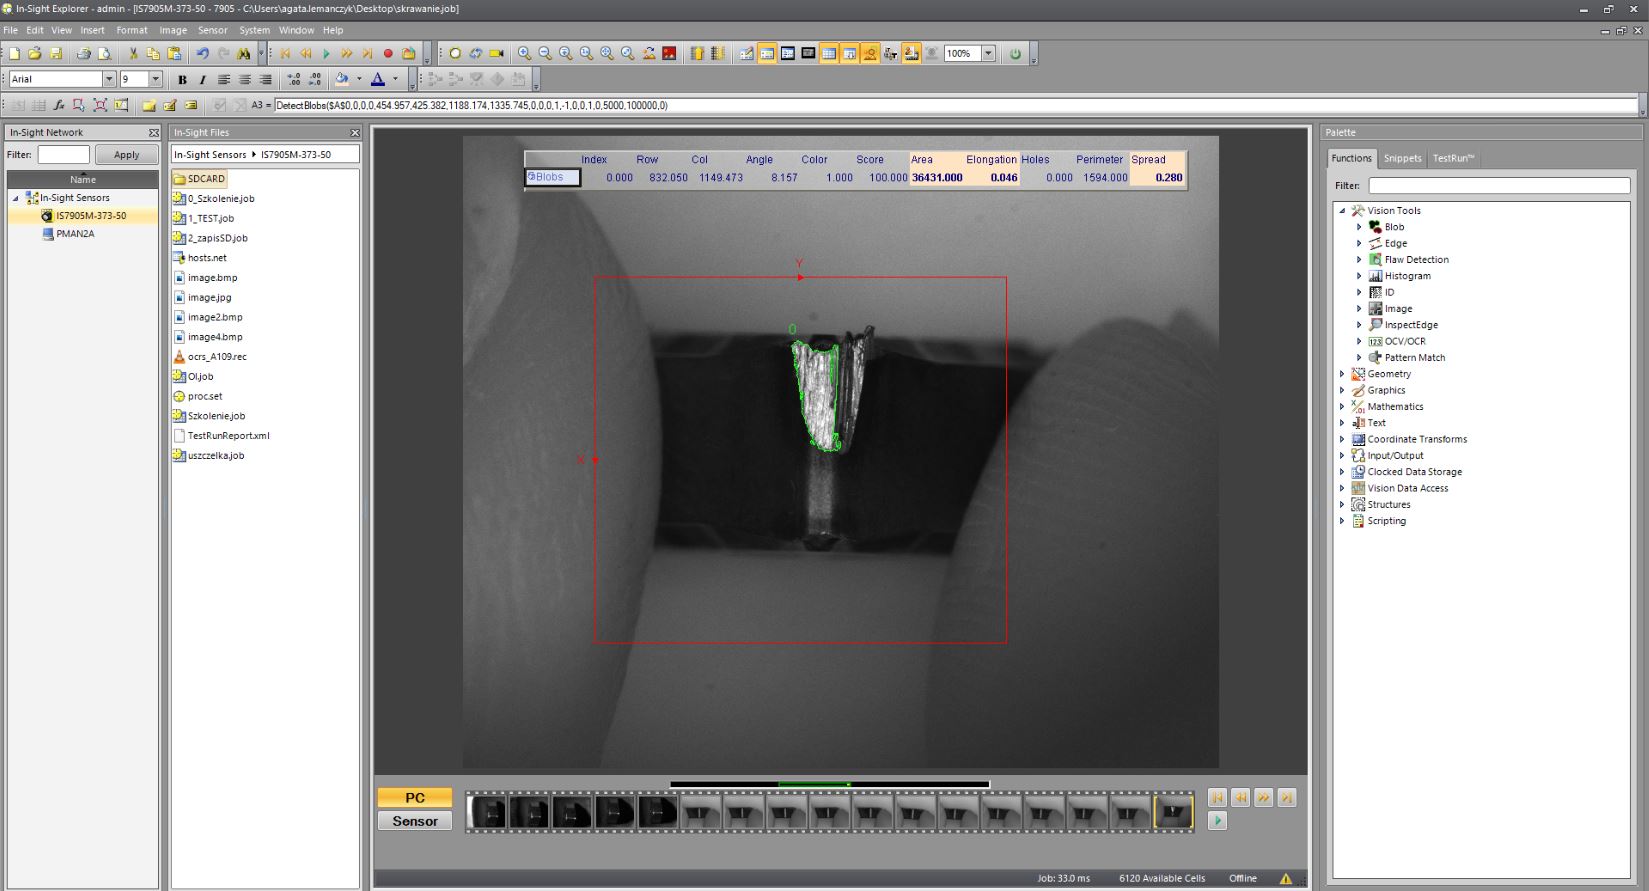The image size is (1649, 891).
Task: Cut the selected cell
Action: point(132,54)
